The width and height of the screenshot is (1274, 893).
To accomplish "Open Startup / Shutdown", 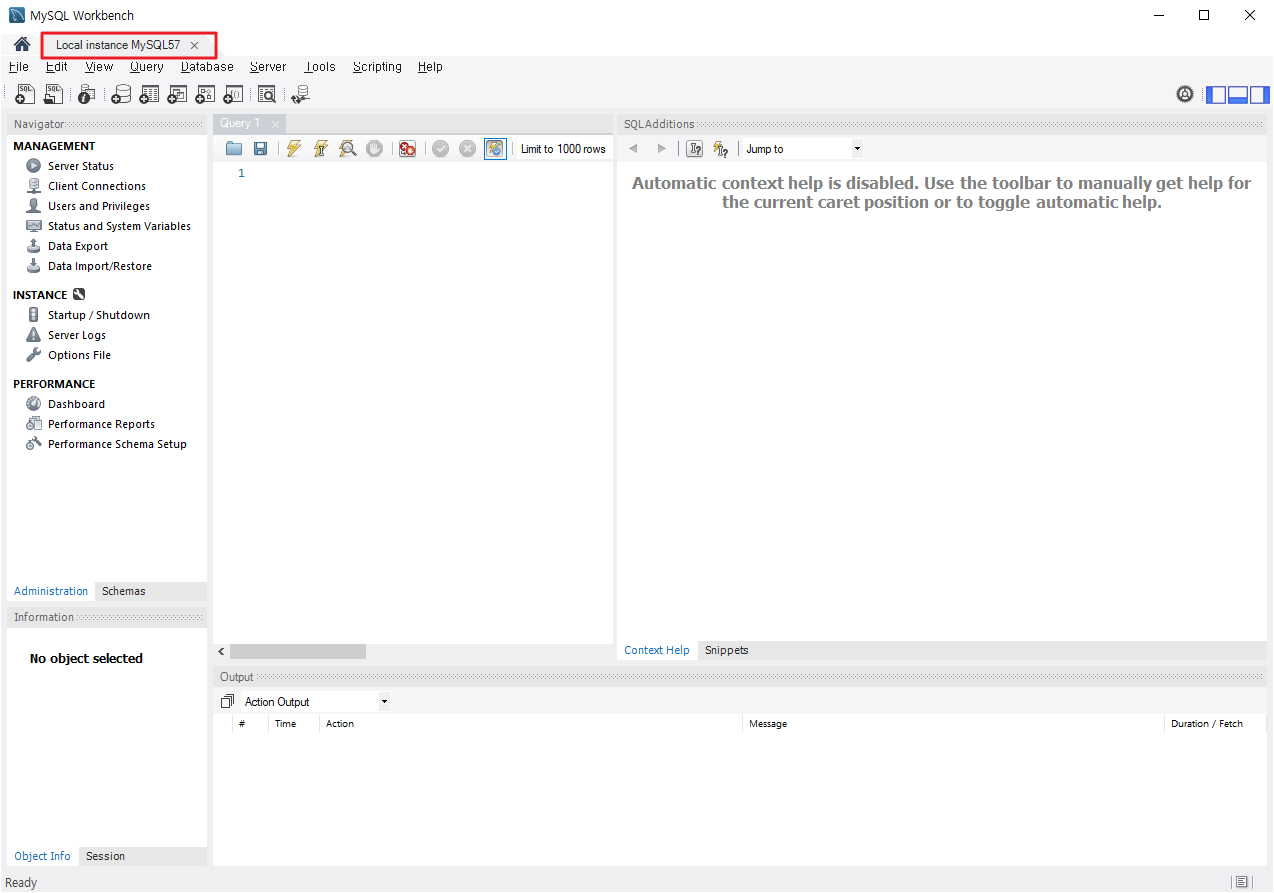I will pyautogui.click(x=99, y=315).
